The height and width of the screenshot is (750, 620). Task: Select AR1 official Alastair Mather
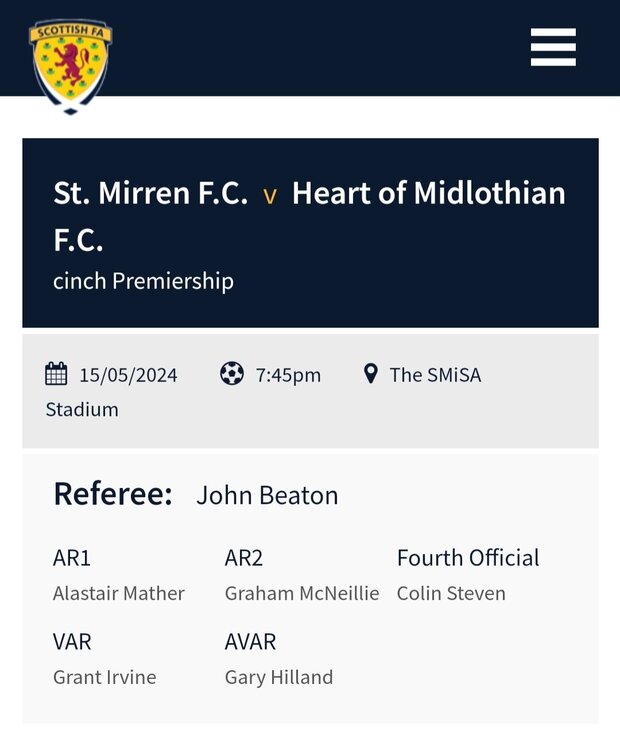(x=119, y=594)
